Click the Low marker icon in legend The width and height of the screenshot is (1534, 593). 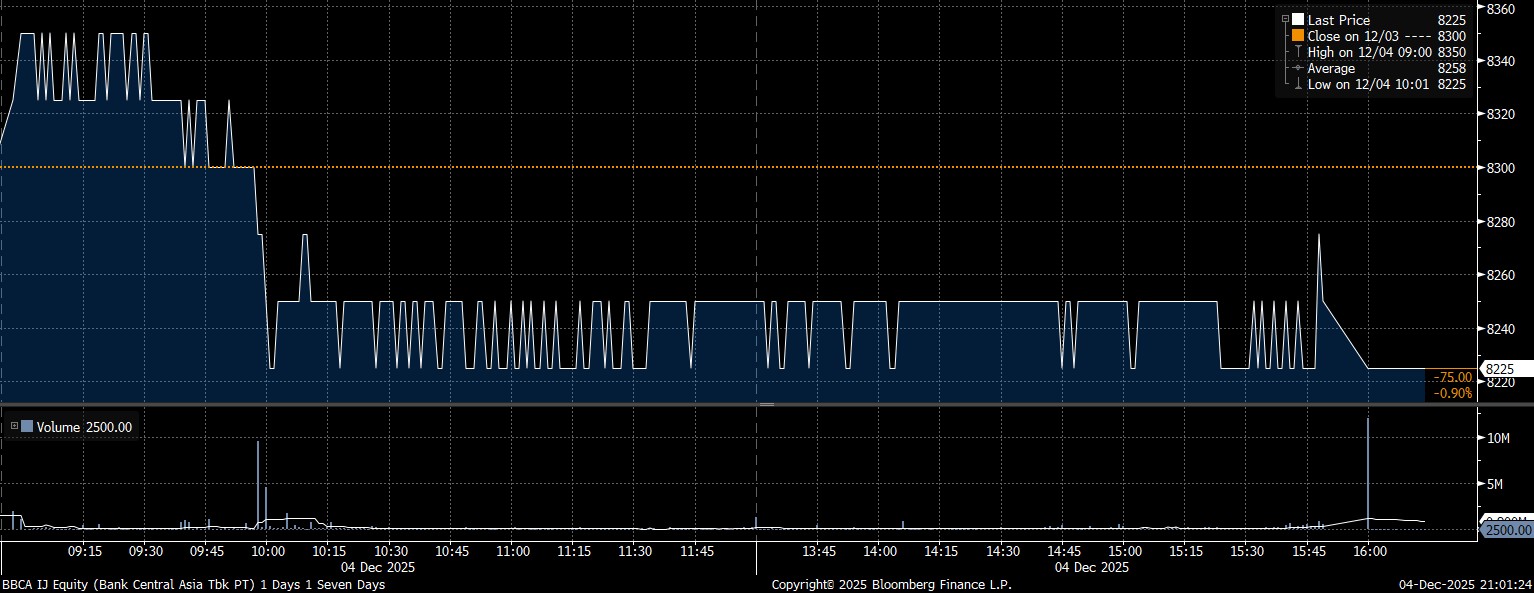(1298, 84)
